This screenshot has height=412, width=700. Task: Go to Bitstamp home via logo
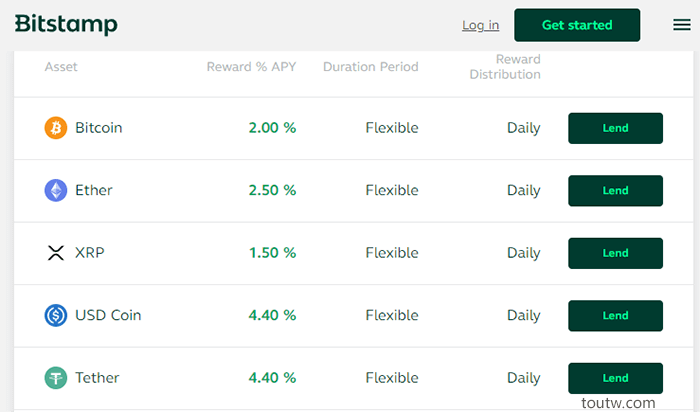(66, 24)
